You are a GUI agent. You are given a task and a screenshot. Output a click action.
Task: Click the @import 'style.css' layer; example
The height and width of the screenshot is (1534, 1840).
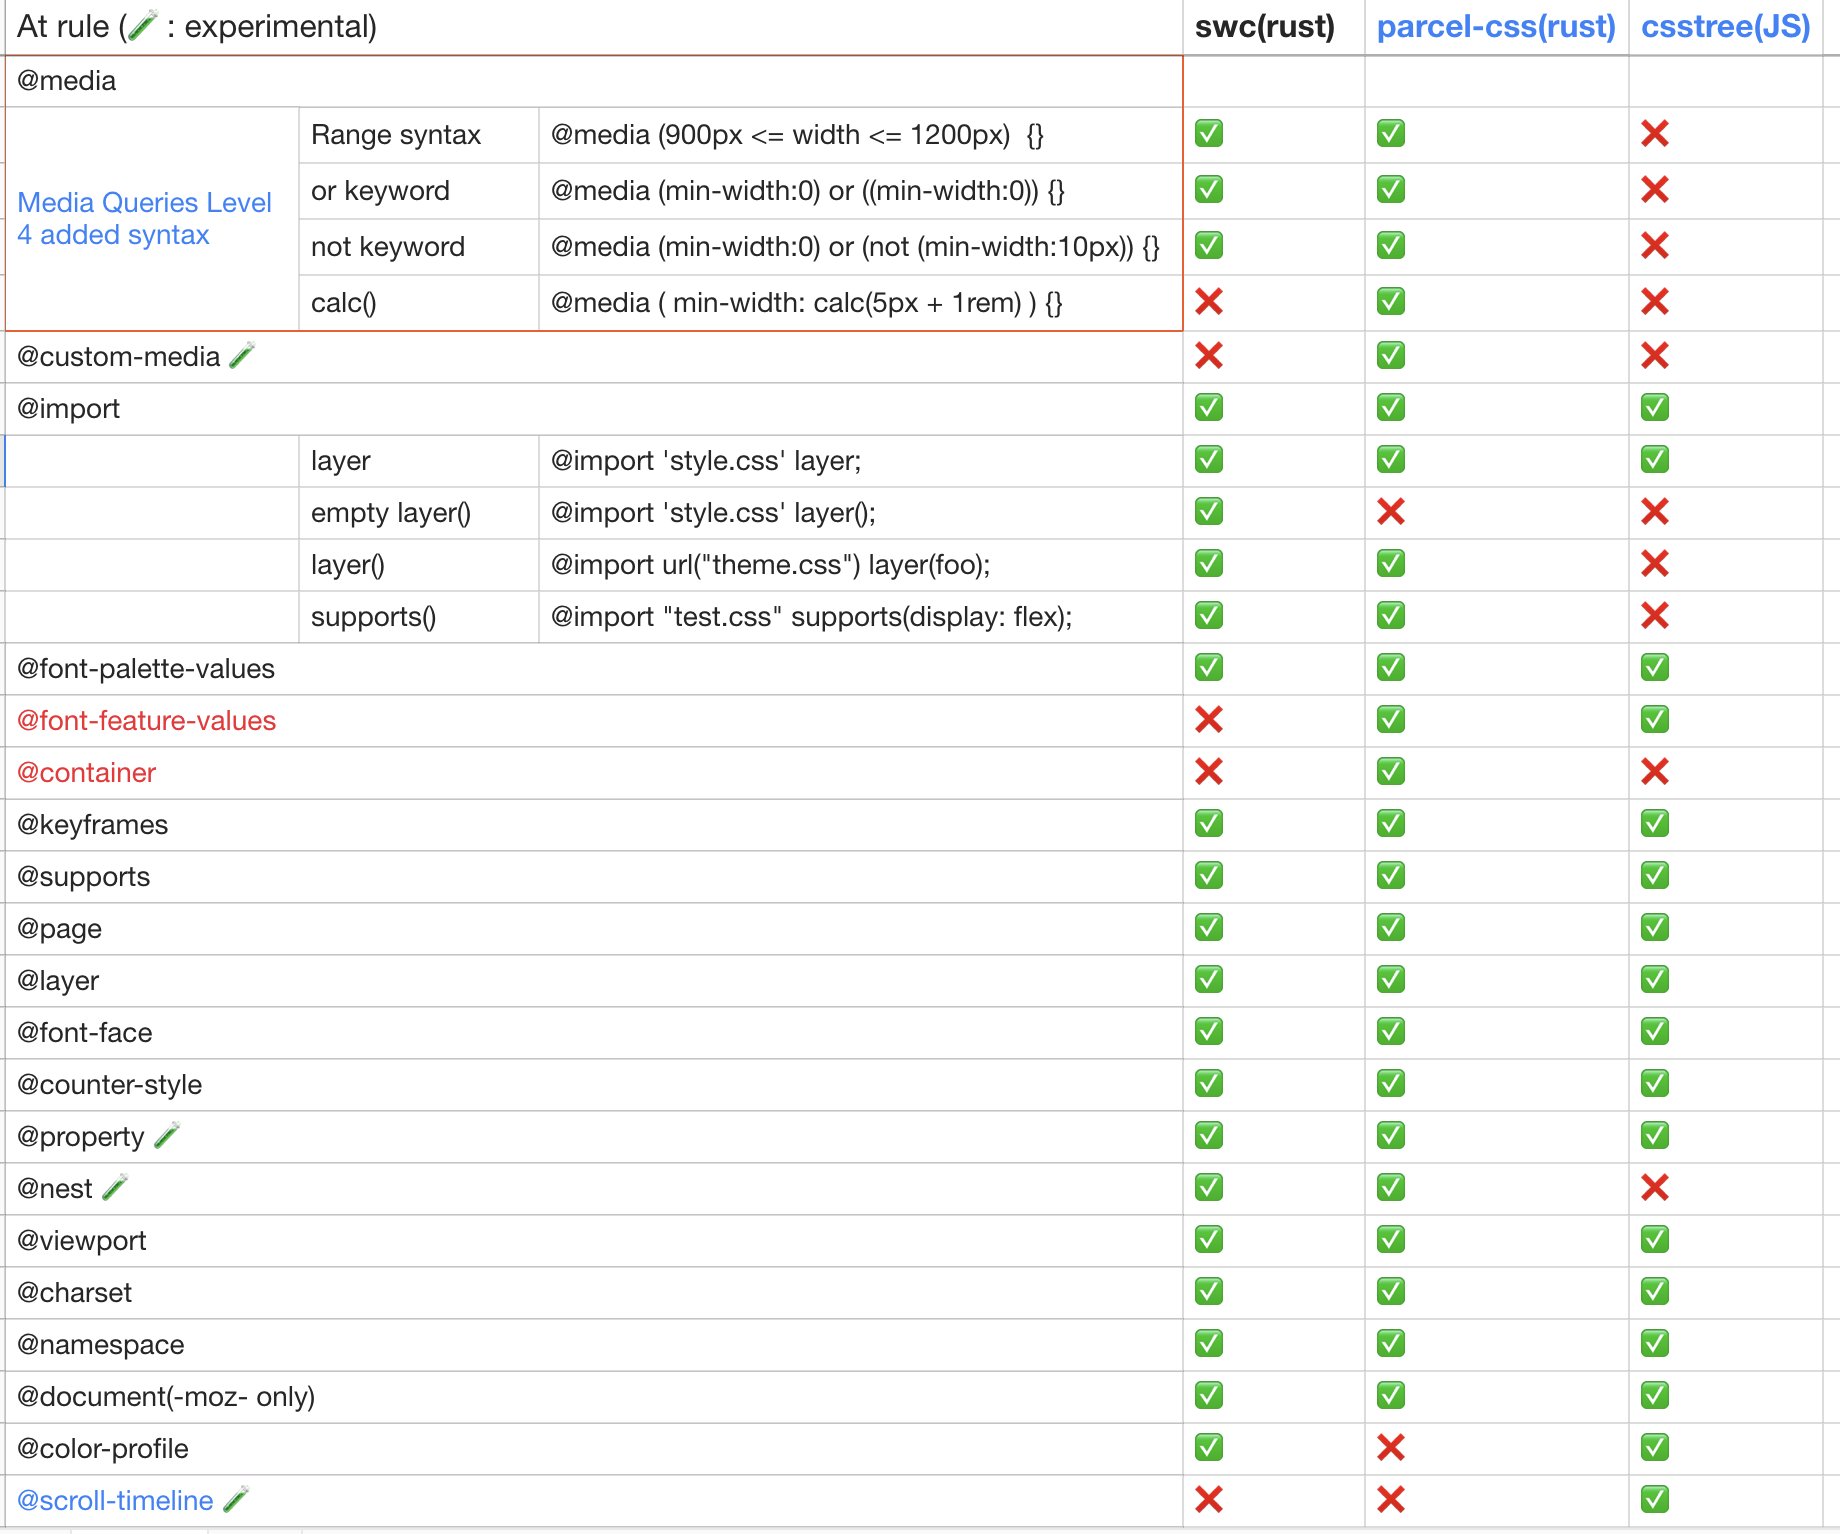(x=706, y=461)
